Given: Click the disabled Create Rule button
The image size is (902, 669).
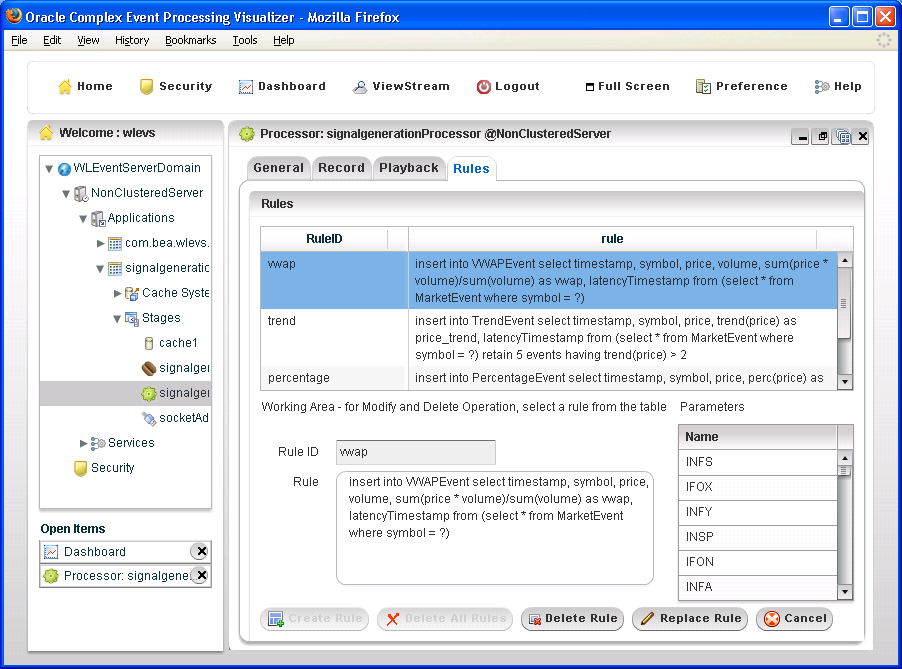Looking at the screenshot, I should [x=314, y=619].
